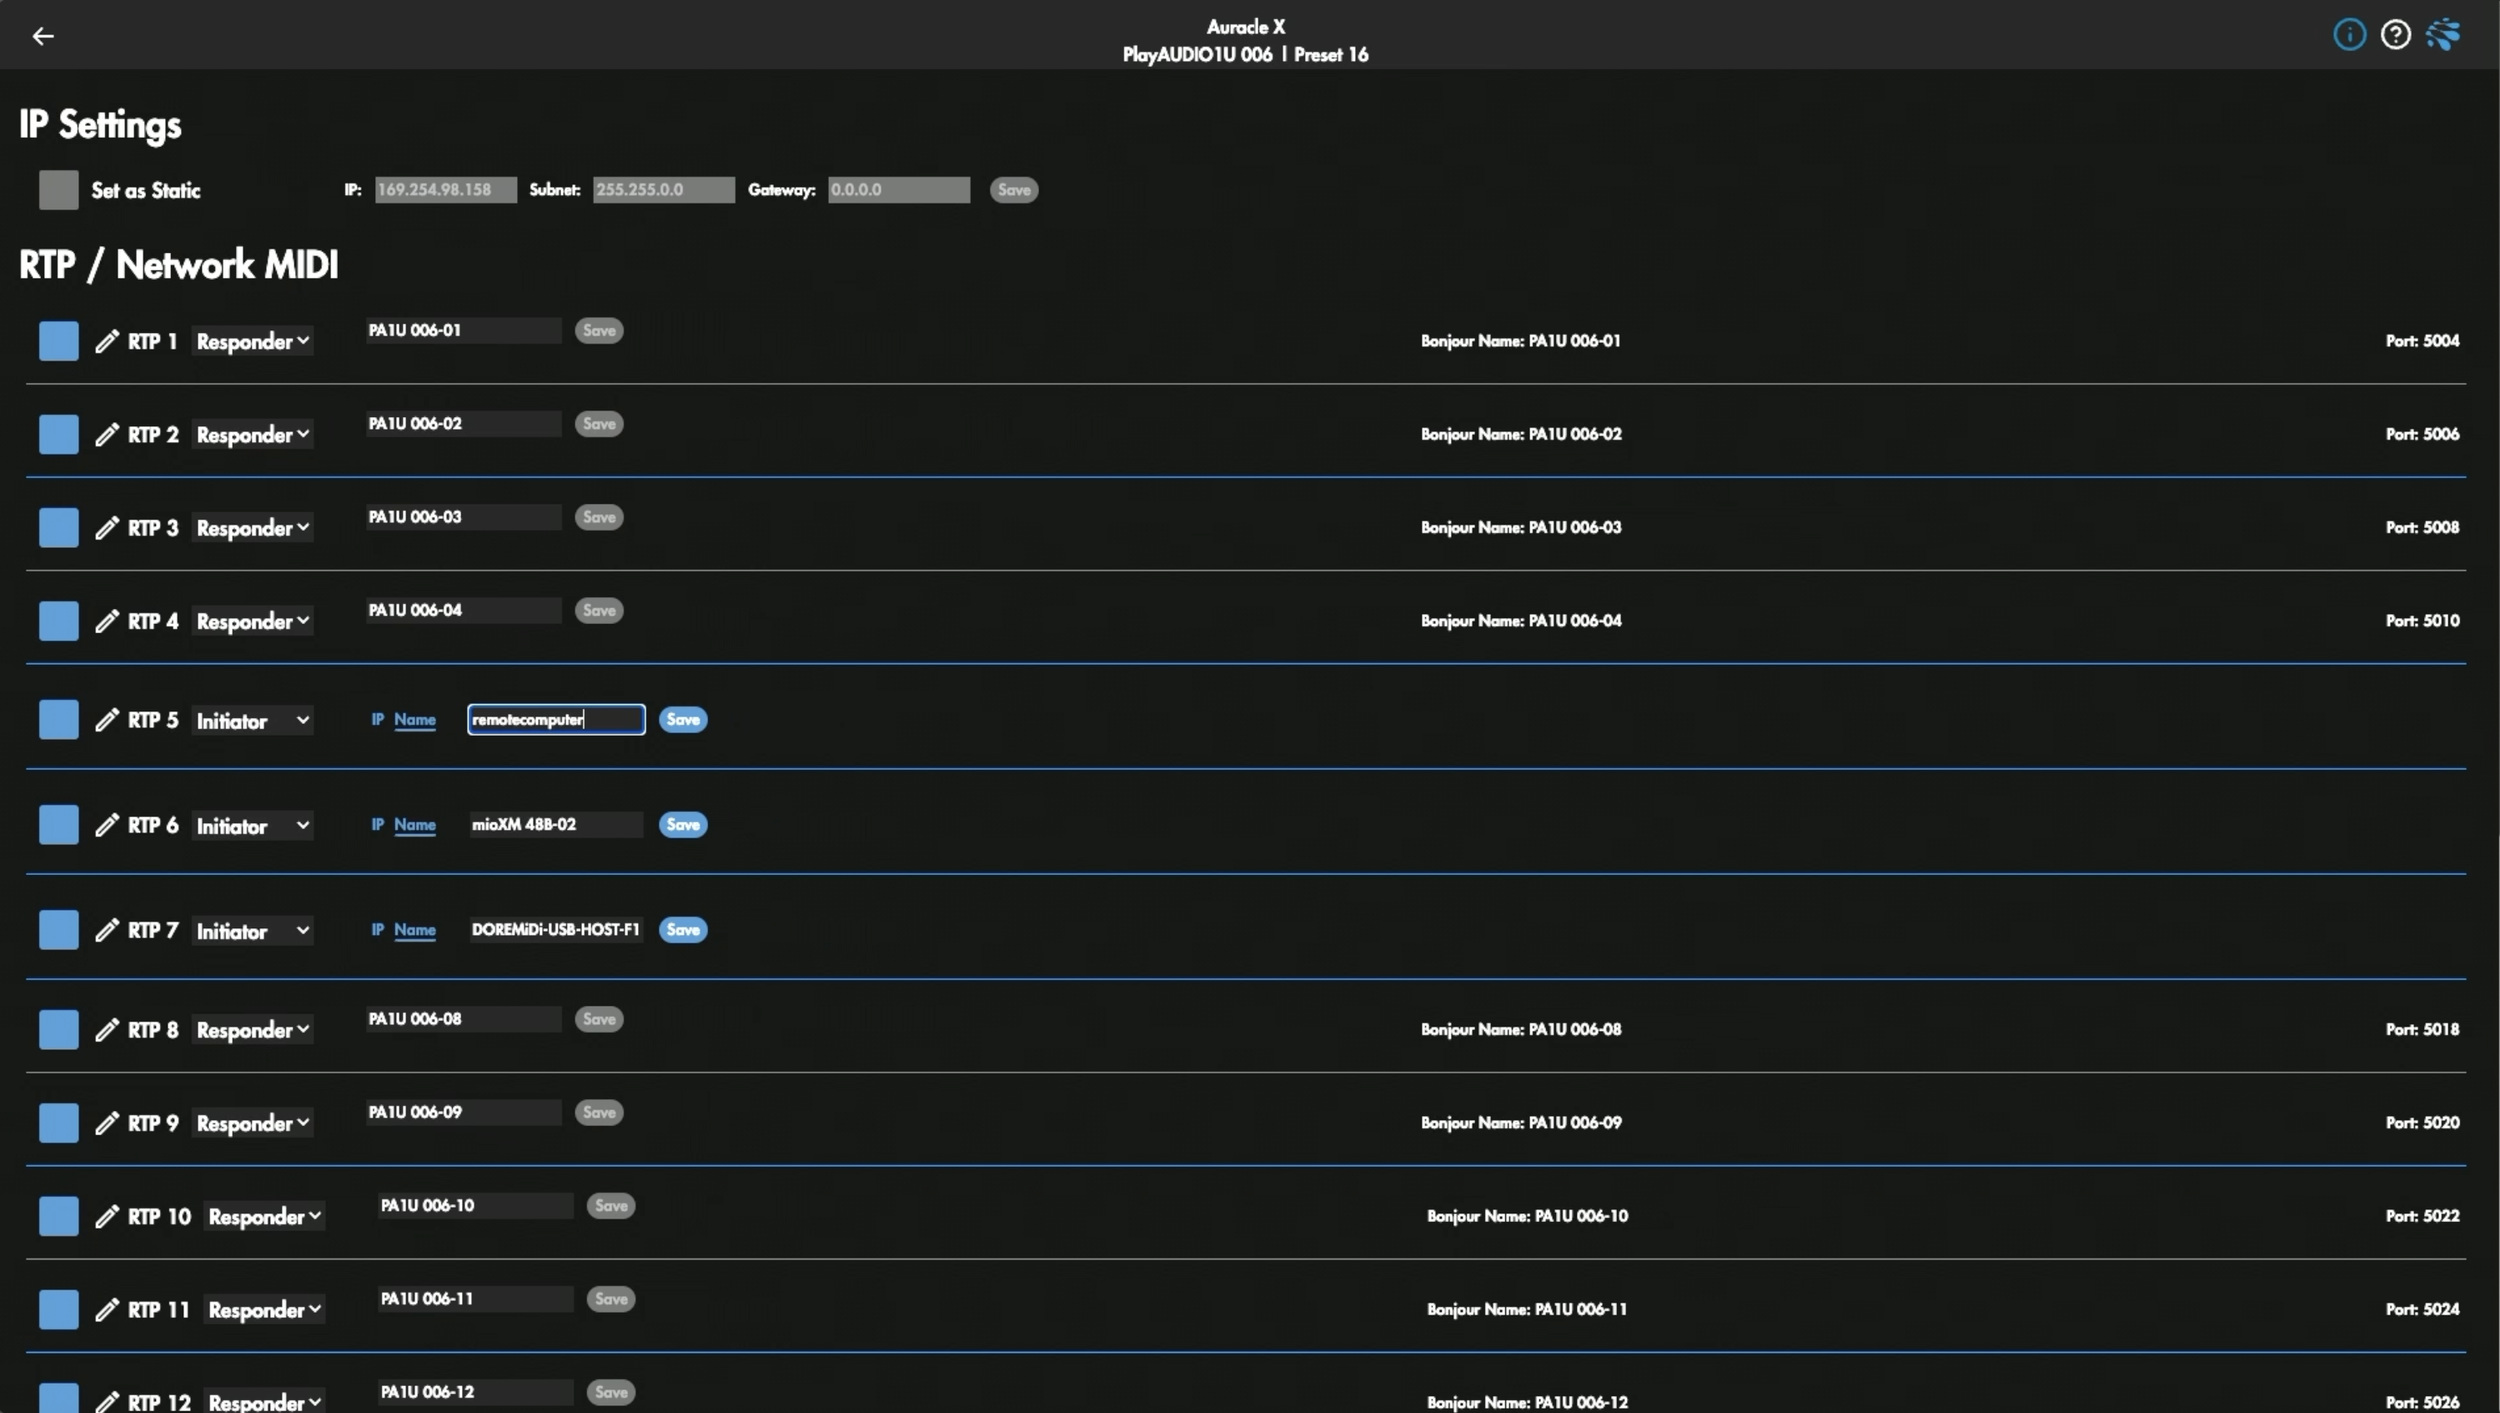Open the help question mark icon
This screenshot has height=1413, width=2500.
(2395, 35)
